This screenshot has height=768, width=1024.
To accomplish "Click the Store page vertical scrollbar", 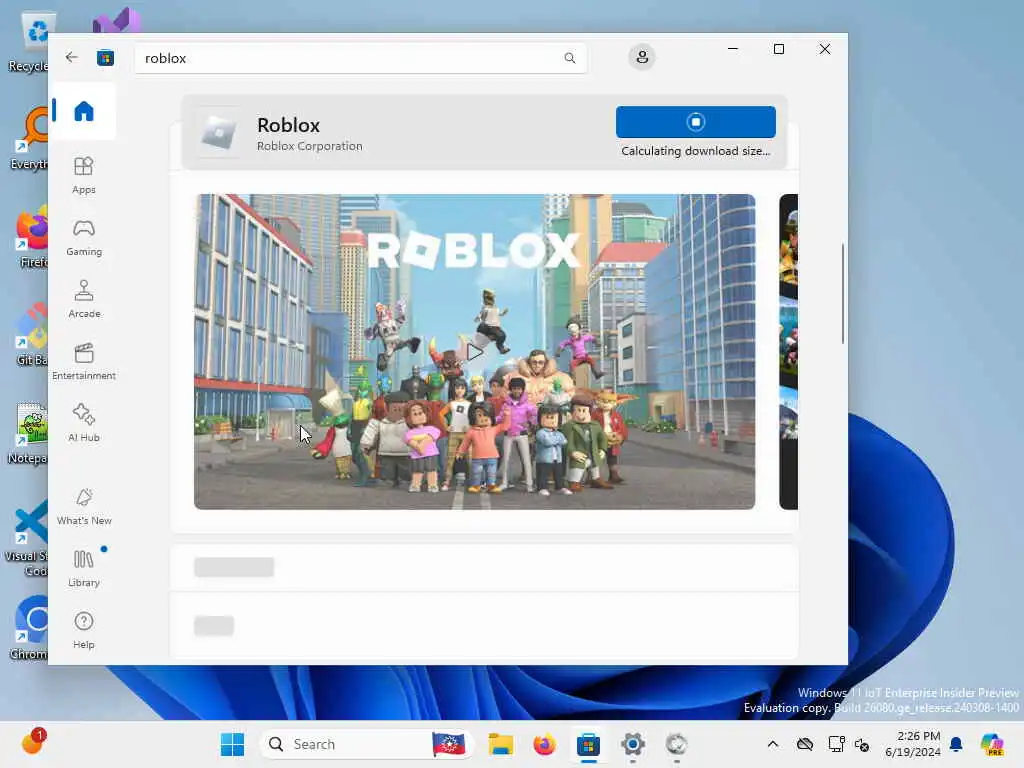I will (x=842, y=294).
